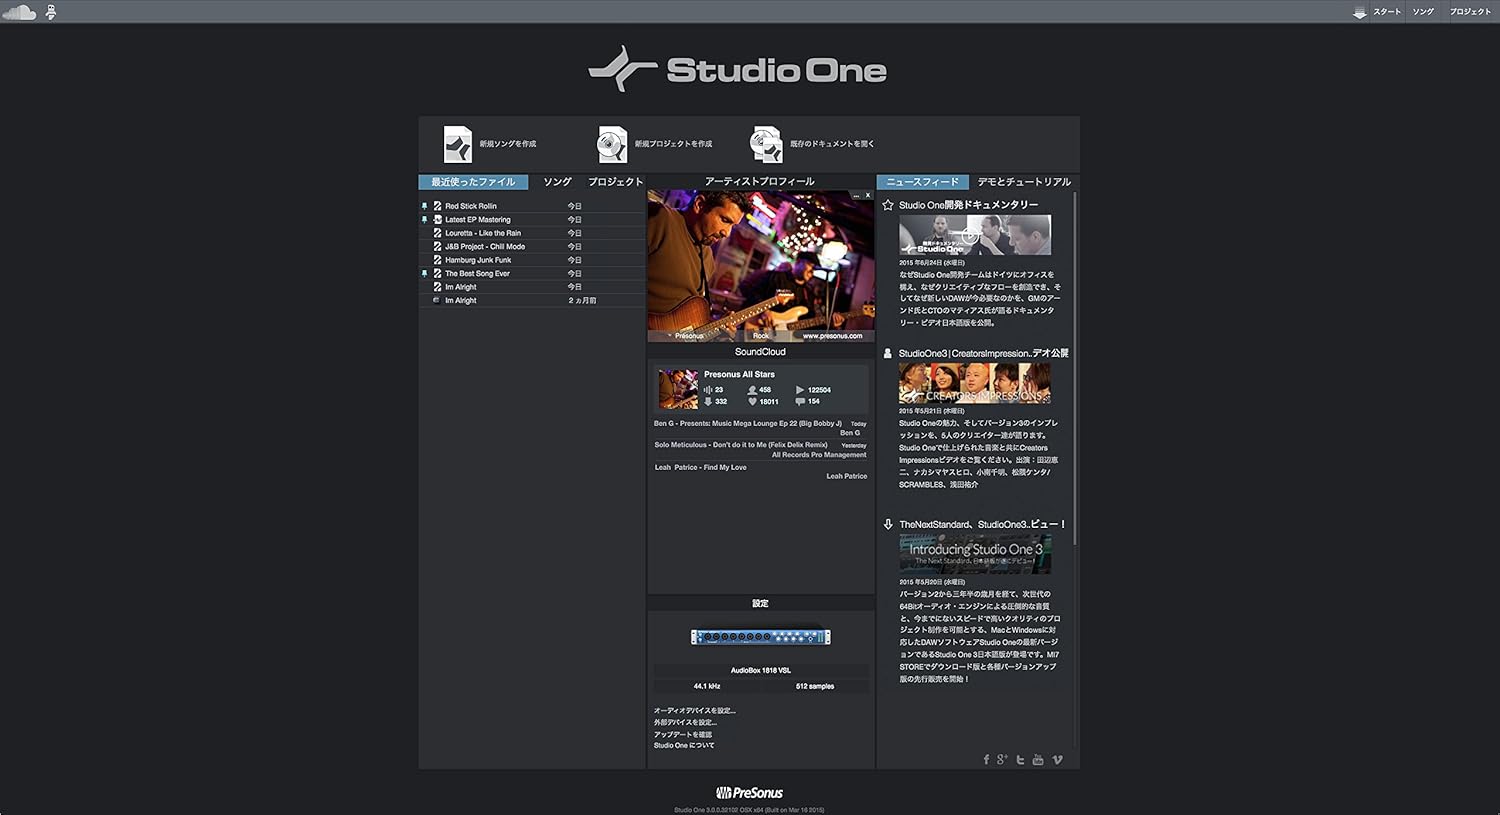Viewport: 1500px width, 815px height.
Task: Click project icon next to Latest EP Mastering
Action: coord(437,219)
